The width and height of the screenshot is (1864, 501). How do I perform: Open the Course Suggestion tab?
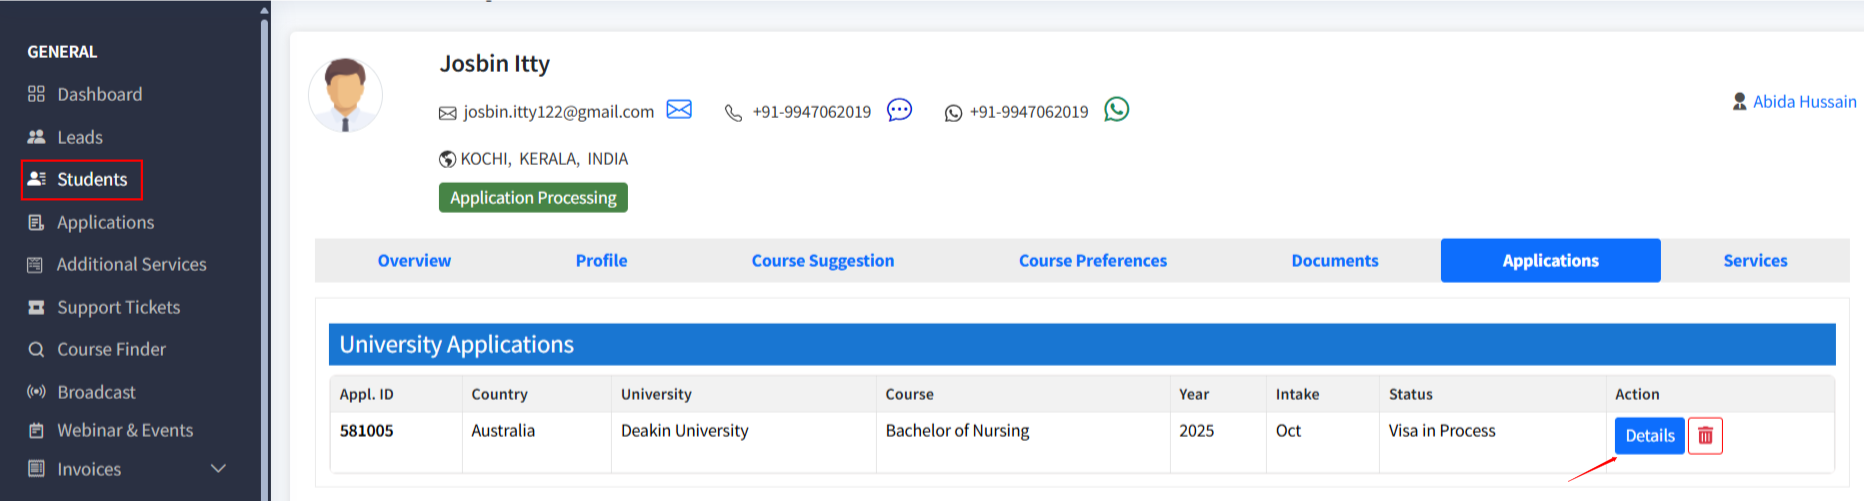click(x=822, y=261)
